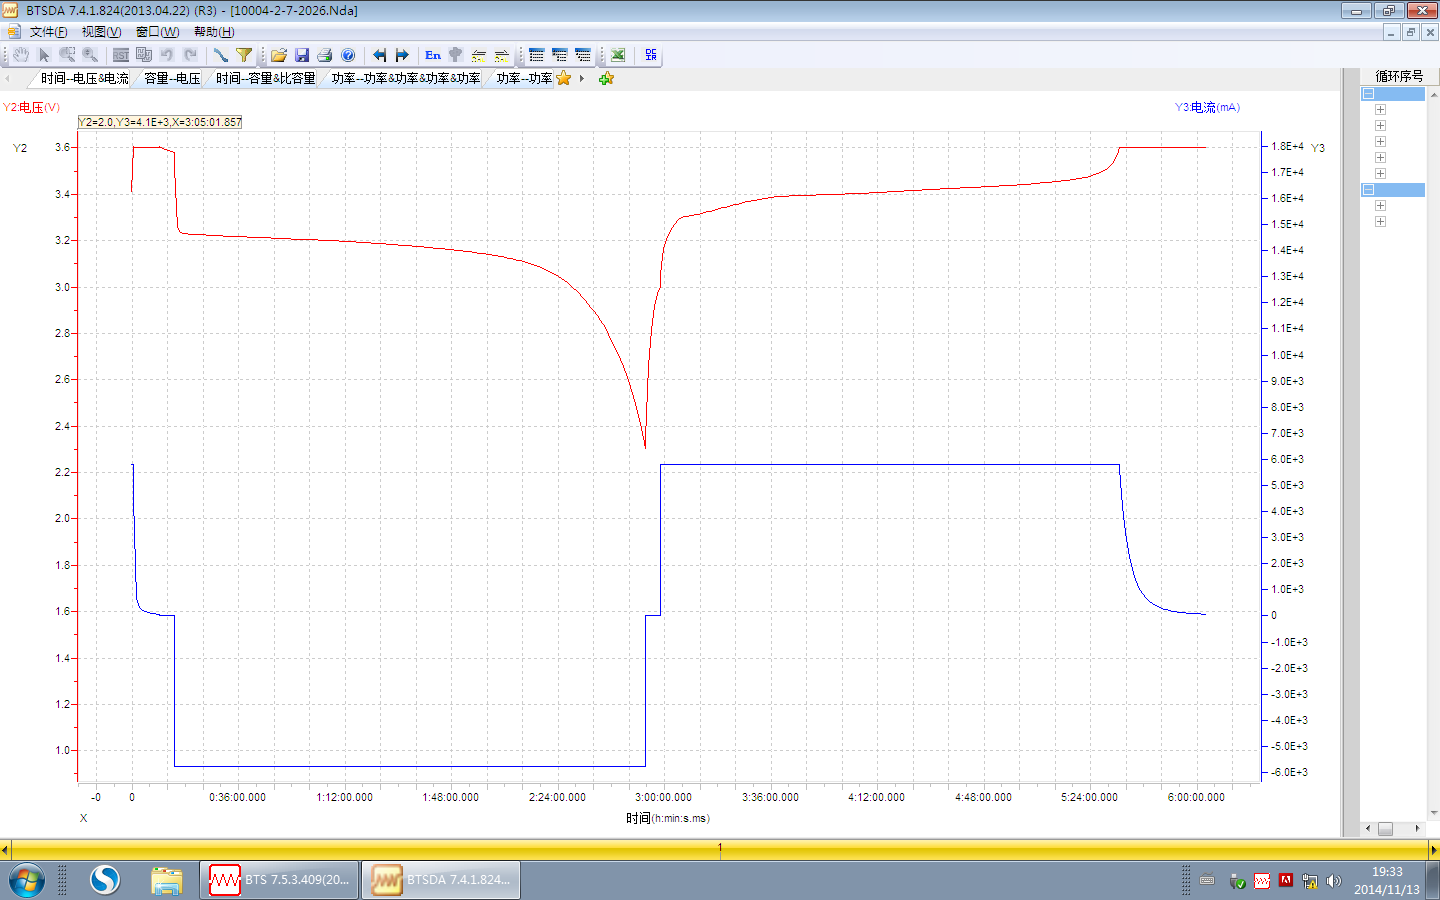This screenshot has width=1440, height=900.
Task: Open a data file with folder icon
Action: [279, 55]
